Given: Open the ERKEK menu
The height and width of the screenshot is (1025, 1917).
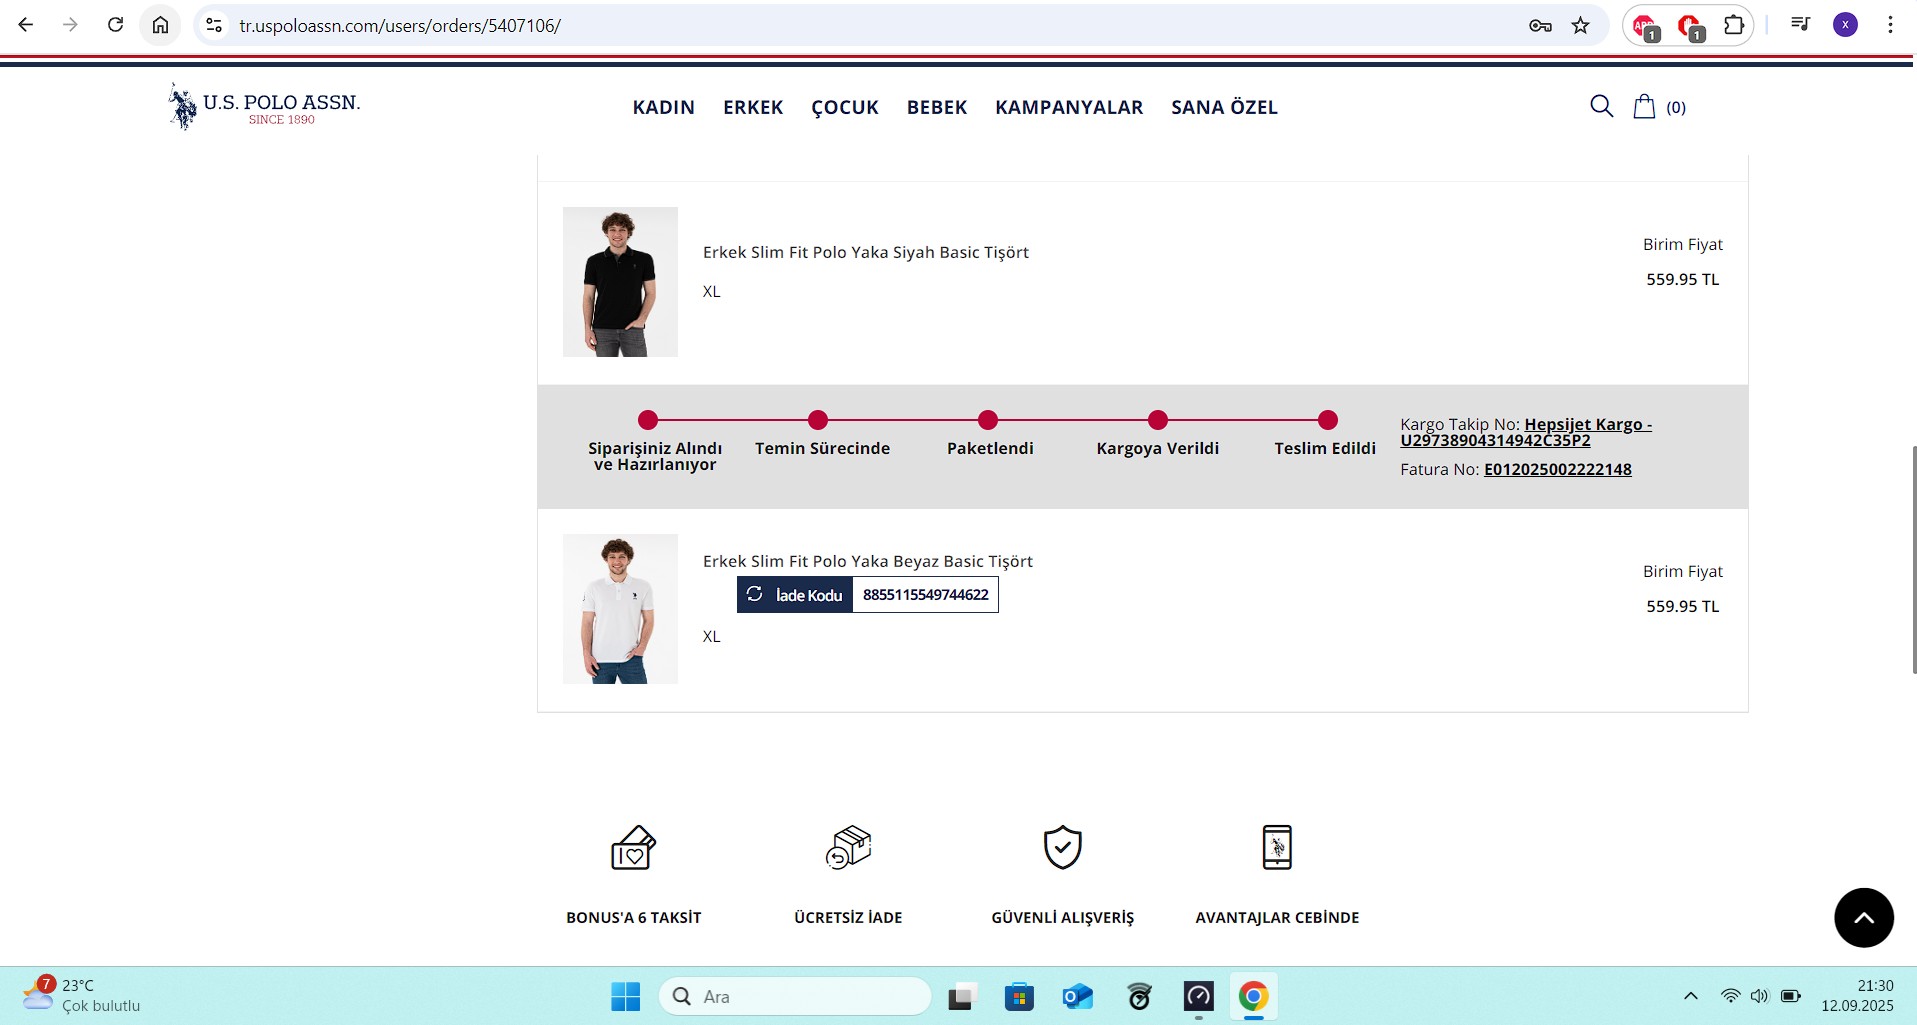Looking at the screenshot, I should pos(753,107).
